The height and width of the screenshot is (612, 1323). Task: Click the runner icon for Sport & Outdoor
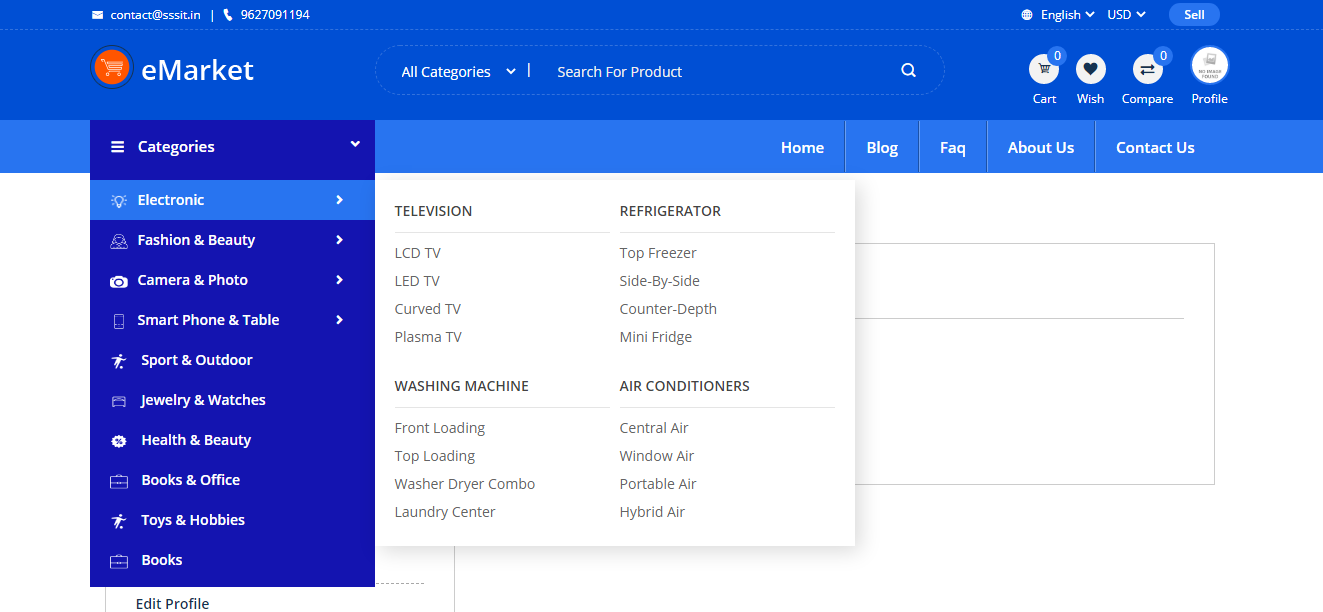(119, 361)
